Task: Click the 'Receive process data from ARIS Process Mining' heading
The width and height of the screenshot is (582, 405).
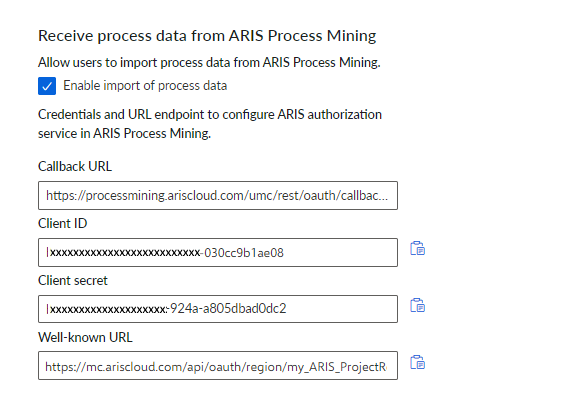Action: coord(207,36)
